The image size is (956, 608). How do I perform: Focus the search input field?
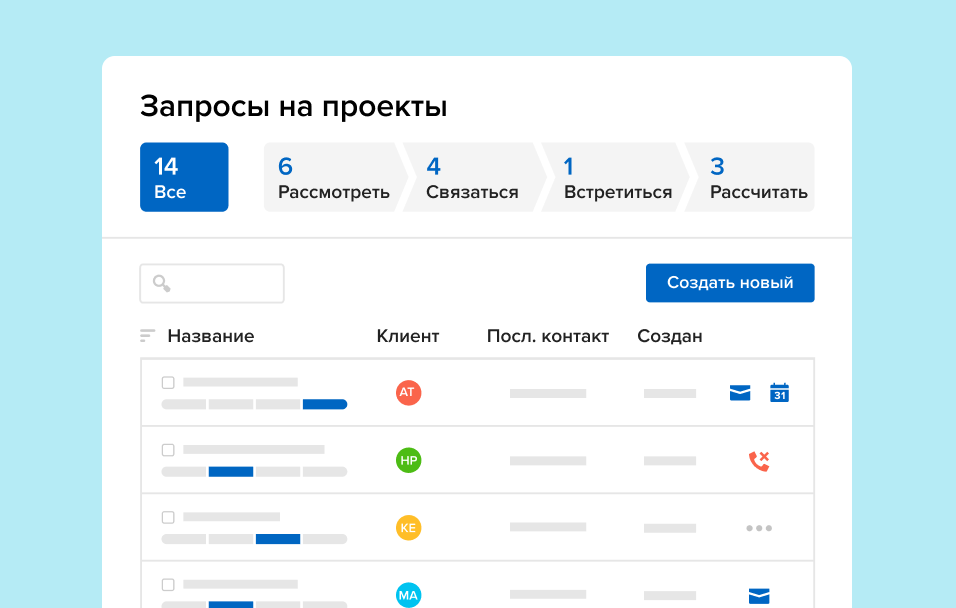pyautogui.click(x=212, y=284)
